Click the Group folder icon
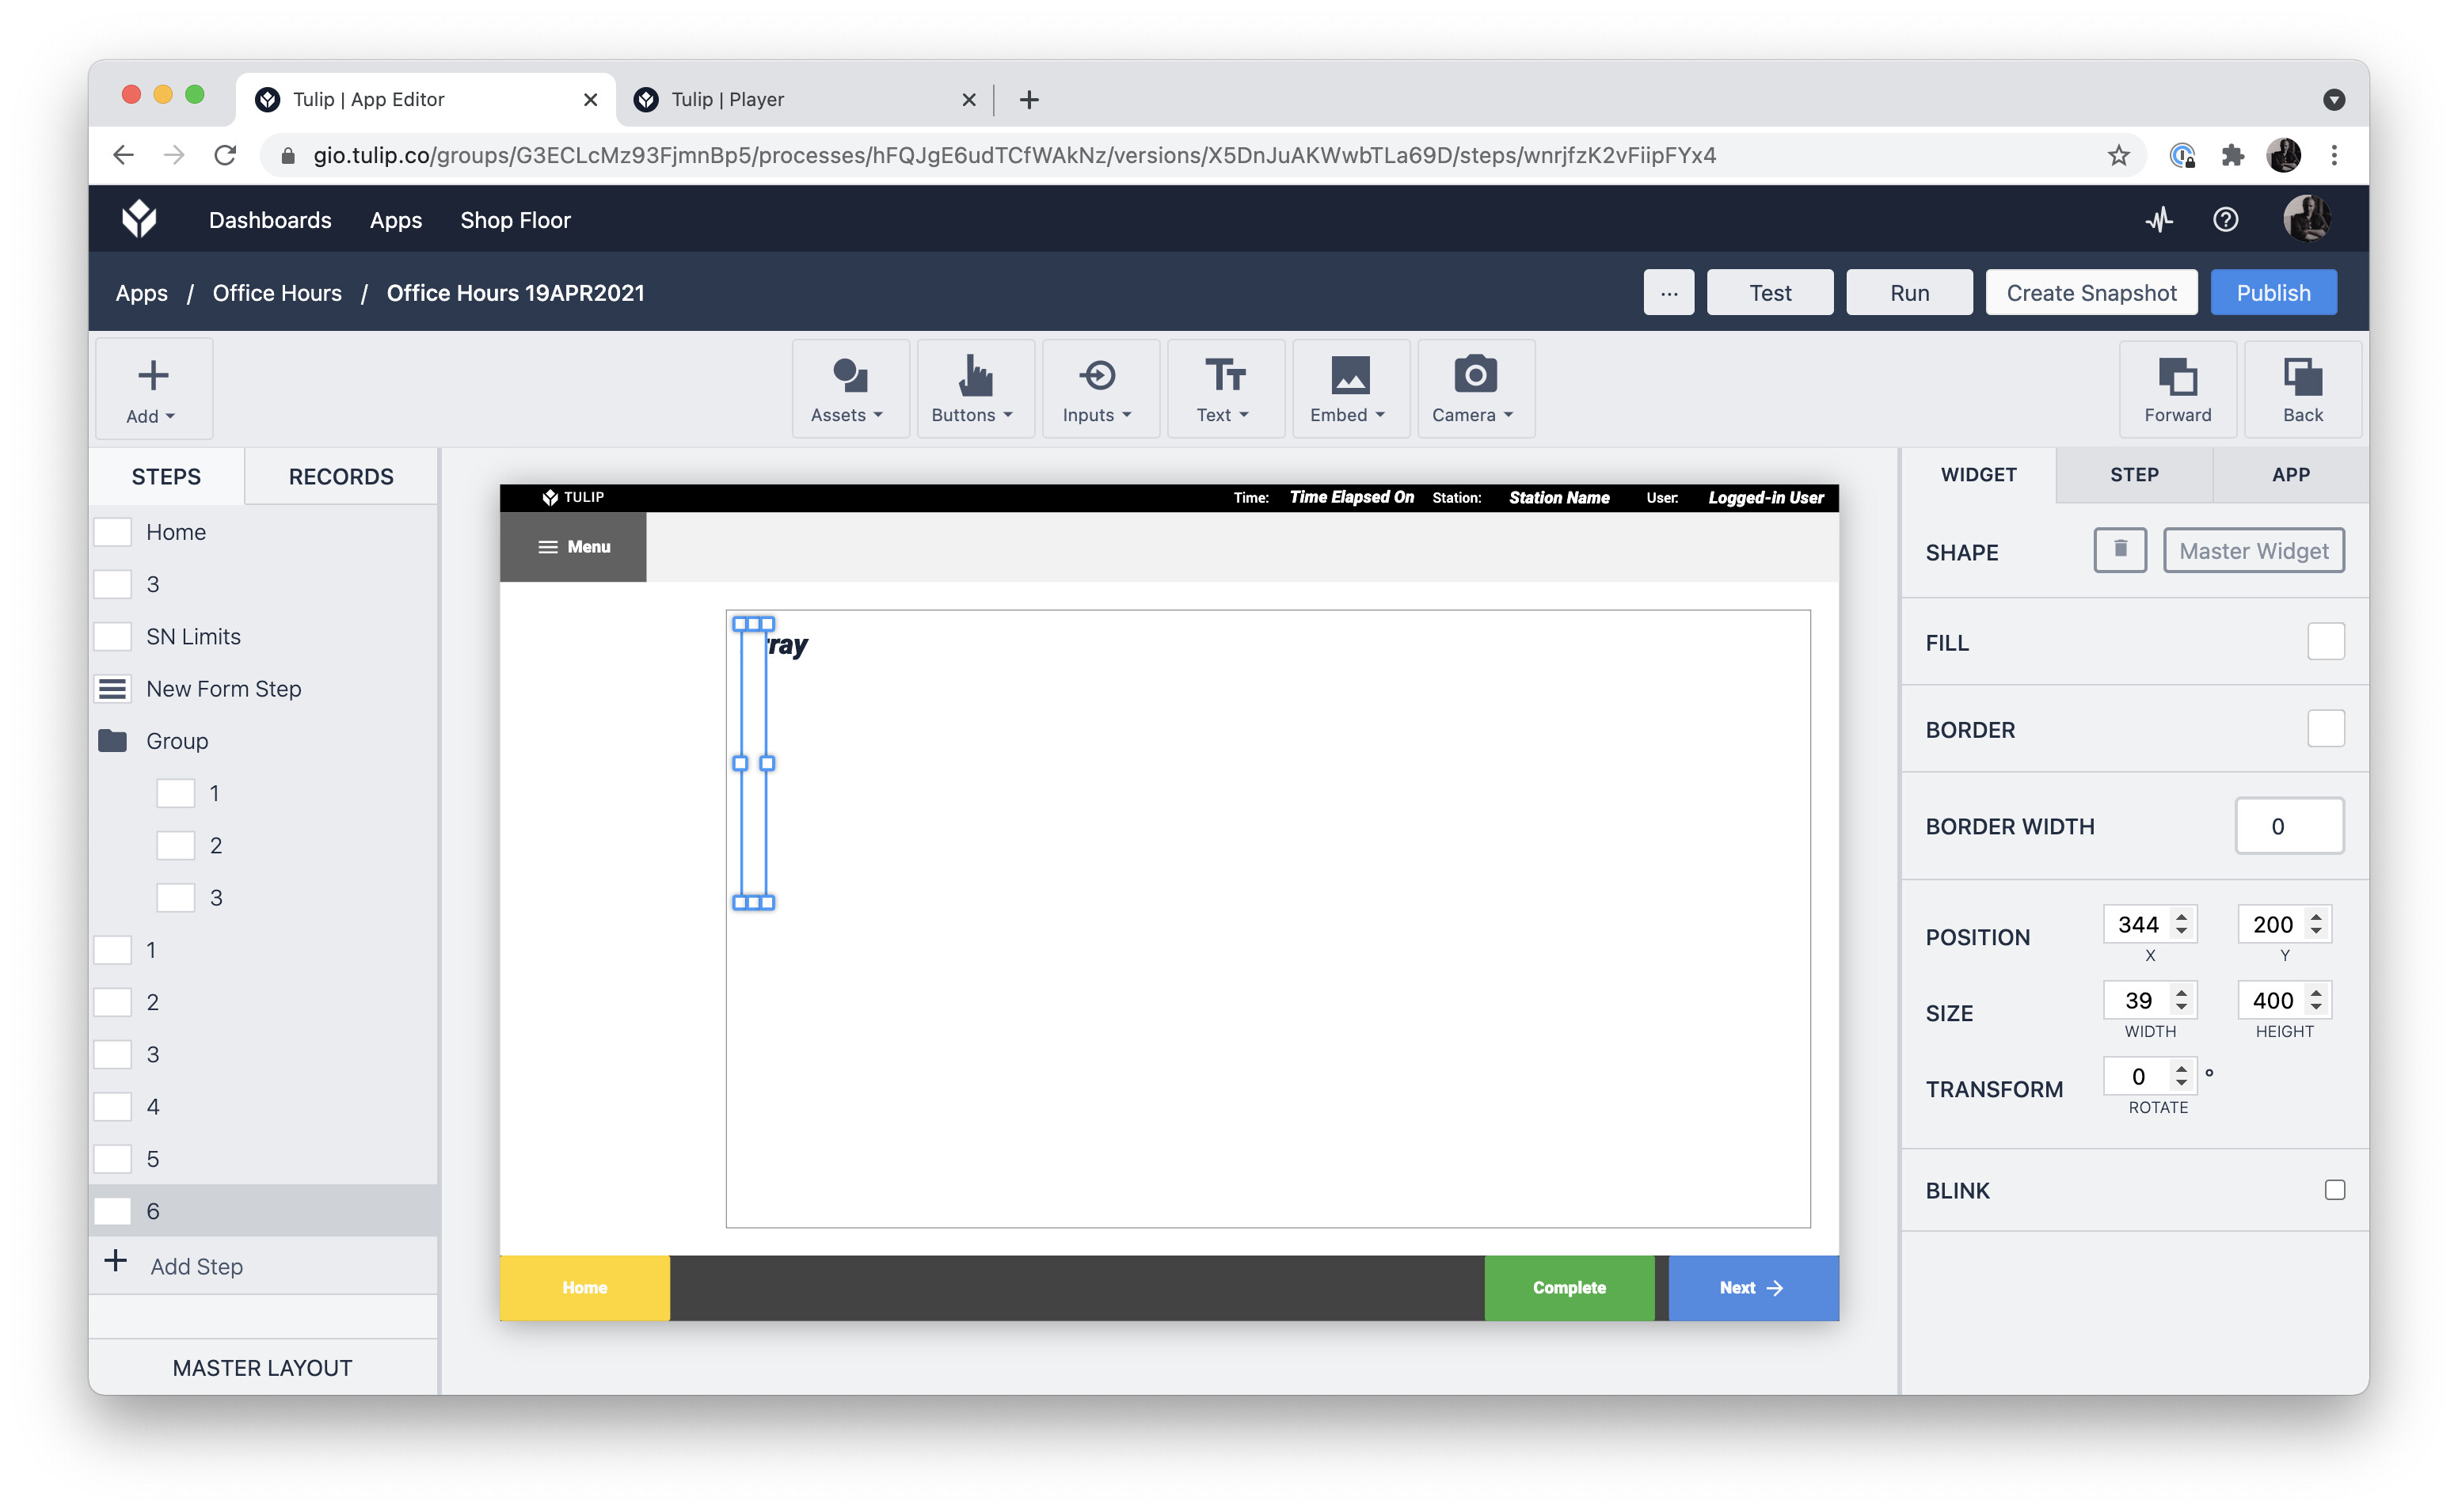This screenshot has height=1512, width=2458. (113, 741)
